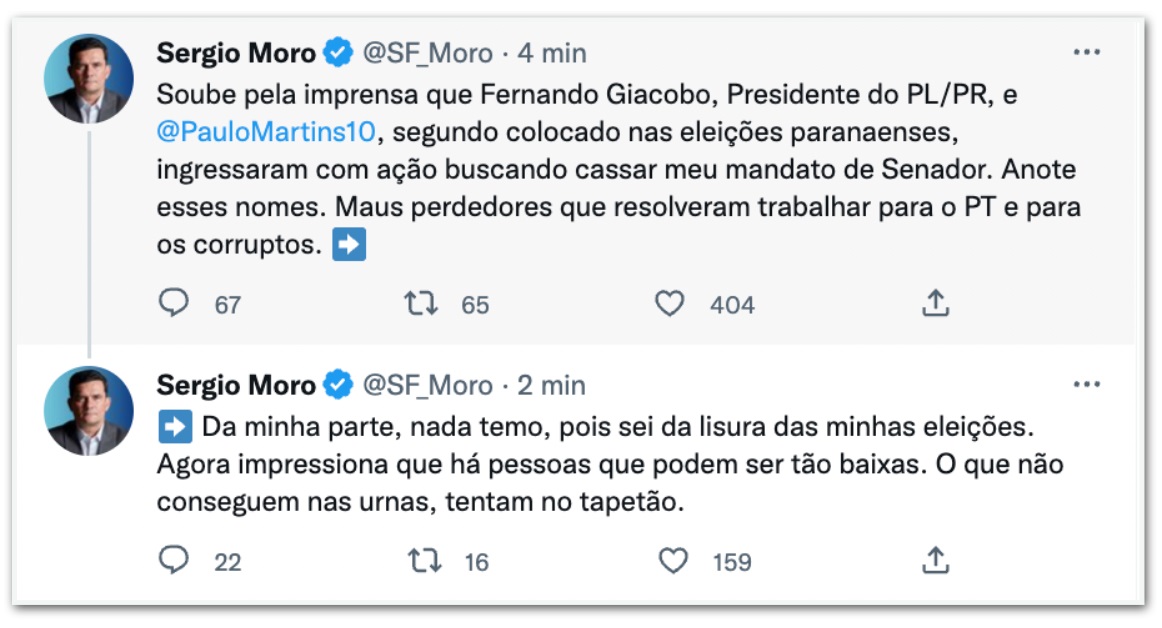
Task: Click the verified badge on the second tweet
Action: 338,385
